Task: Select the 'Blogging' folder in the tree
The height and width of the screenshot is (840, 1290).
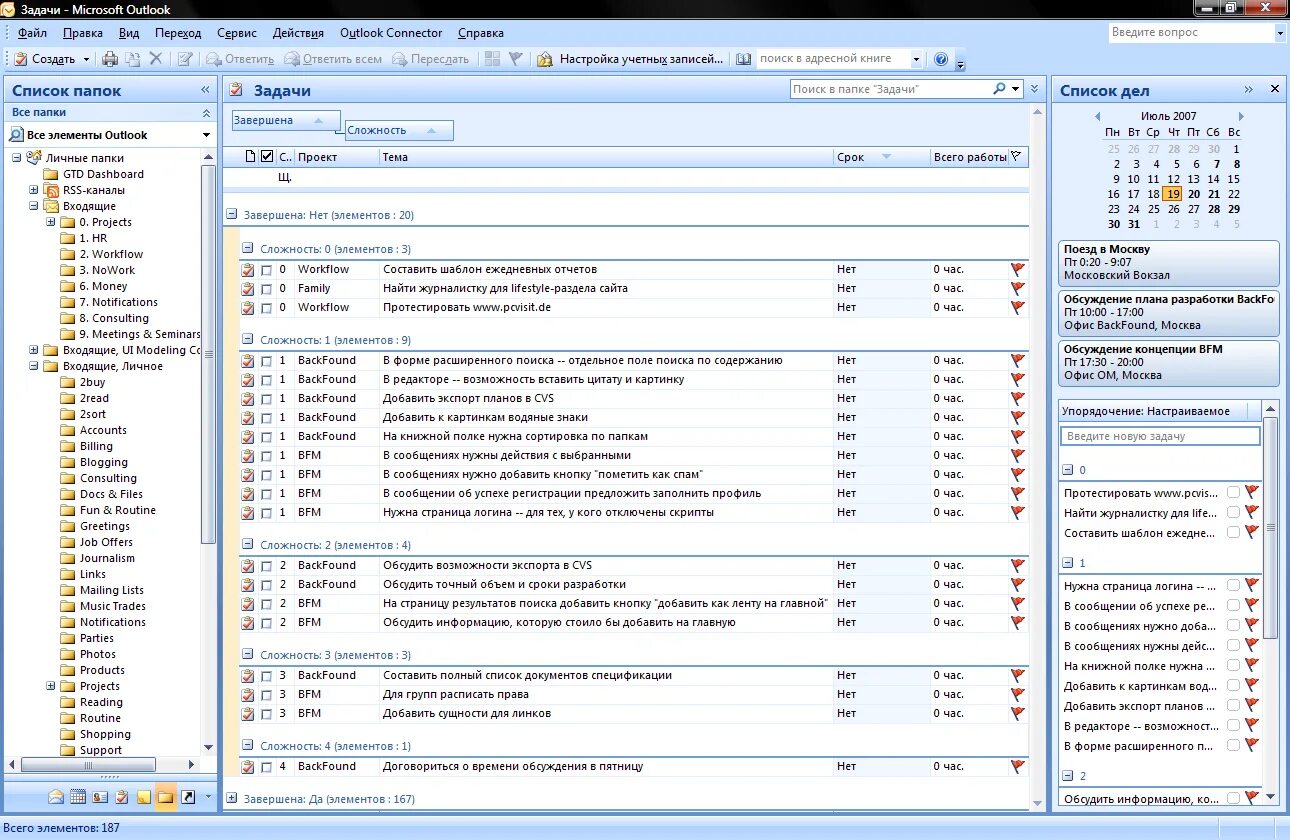Action: (104, 462)
